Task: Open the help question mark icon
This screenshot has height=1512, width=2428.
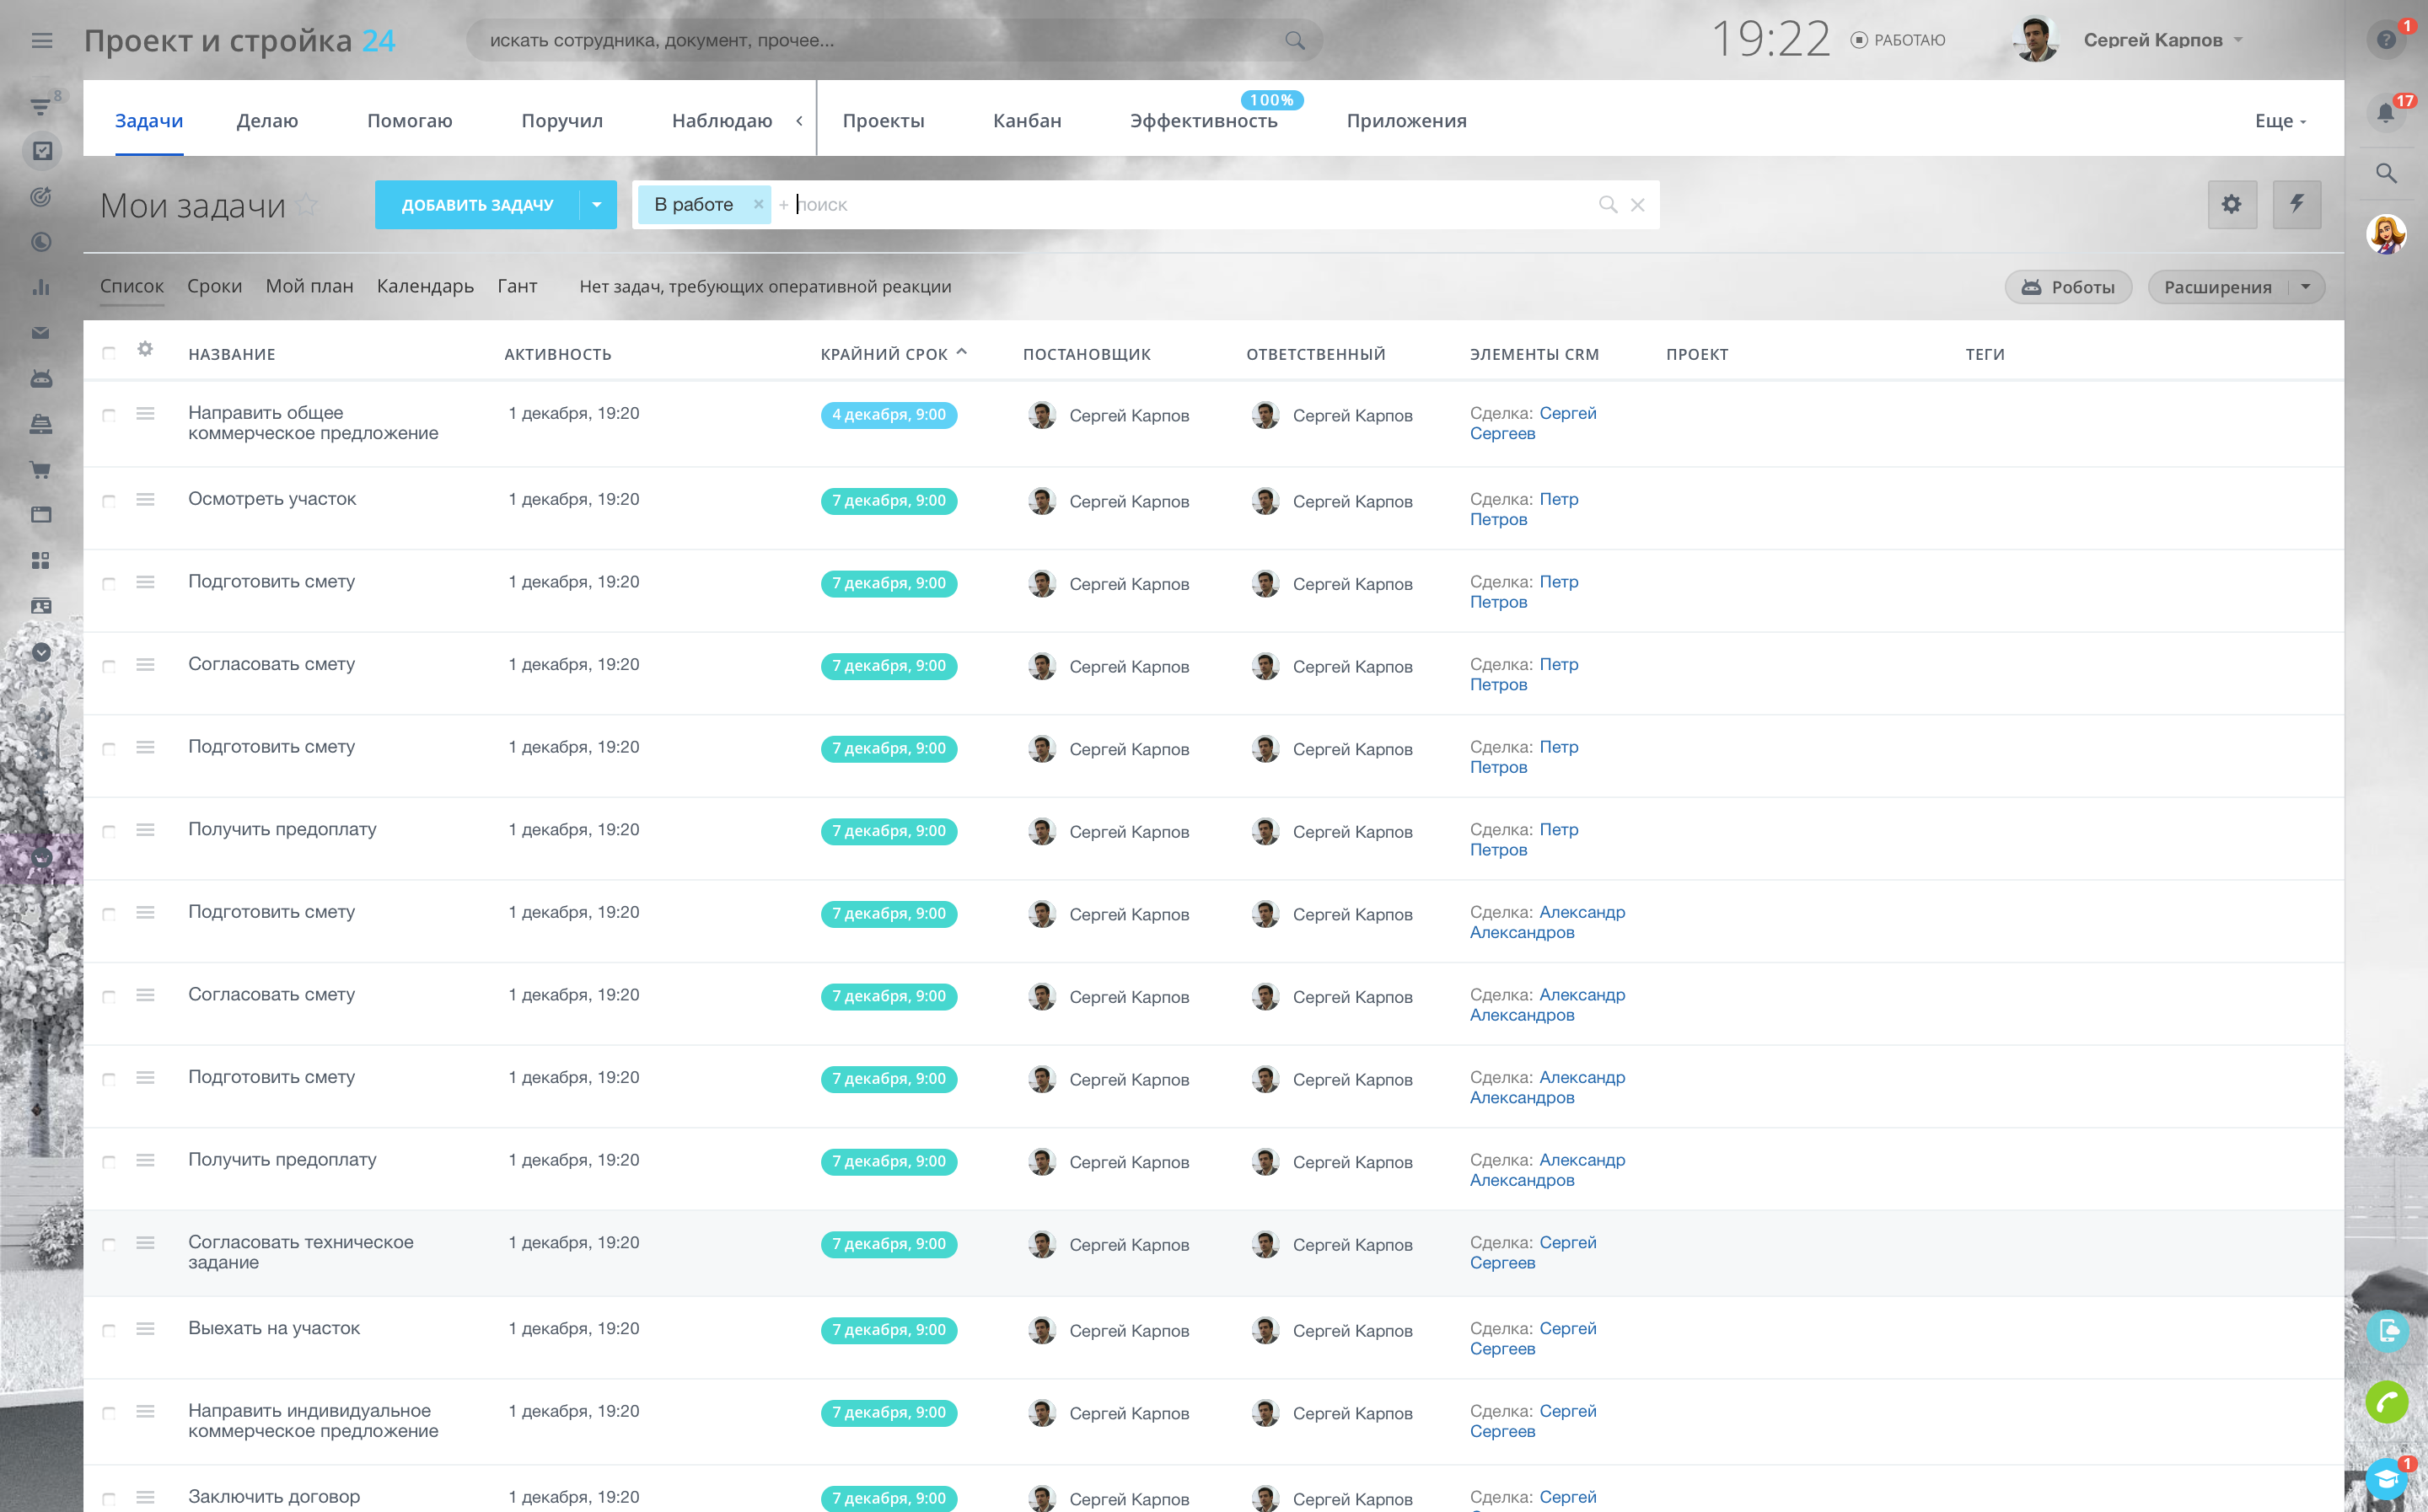Action: click(x=2386, y=40)
